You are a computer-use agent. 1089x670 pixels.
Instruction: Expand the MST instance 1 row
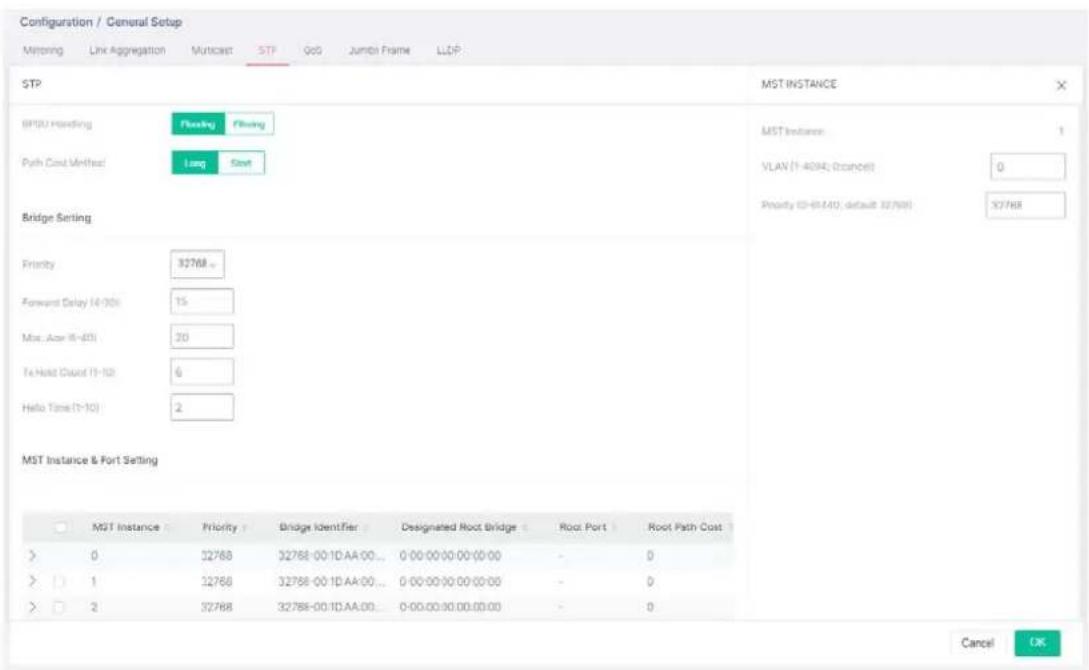[x=33, y=581]
